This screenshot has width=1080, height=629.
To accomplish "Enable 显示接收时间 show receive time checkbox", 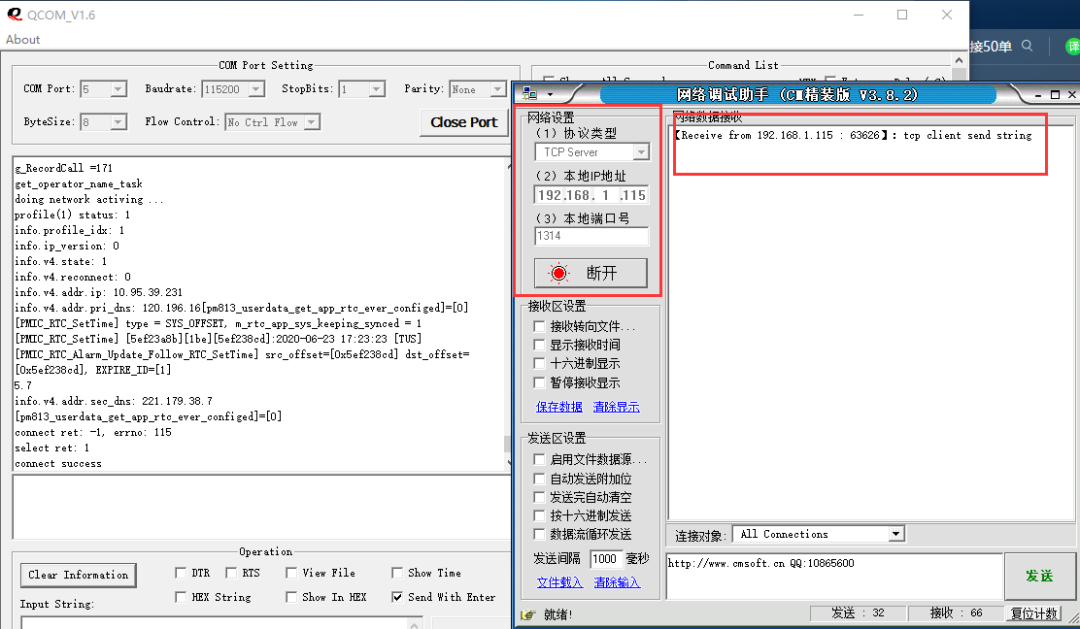I will point(539,345).
